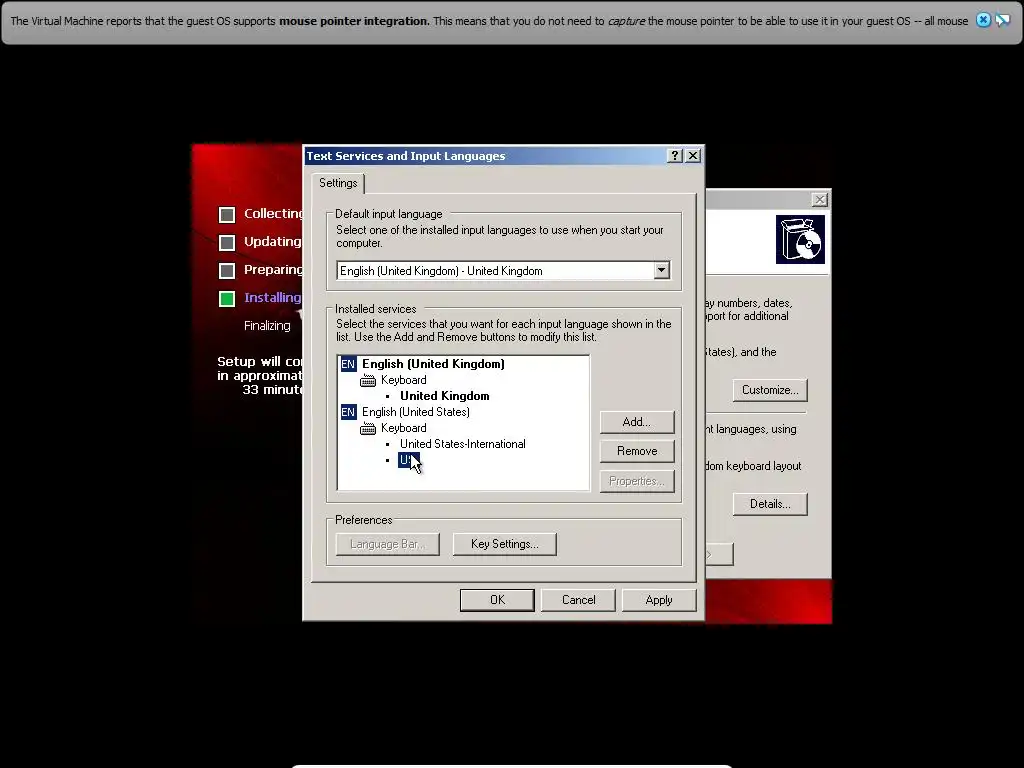This screenshot has height=768, width=1024.
Task: Click the Updating setup step indicator
Action: click(x=227, y=243)
